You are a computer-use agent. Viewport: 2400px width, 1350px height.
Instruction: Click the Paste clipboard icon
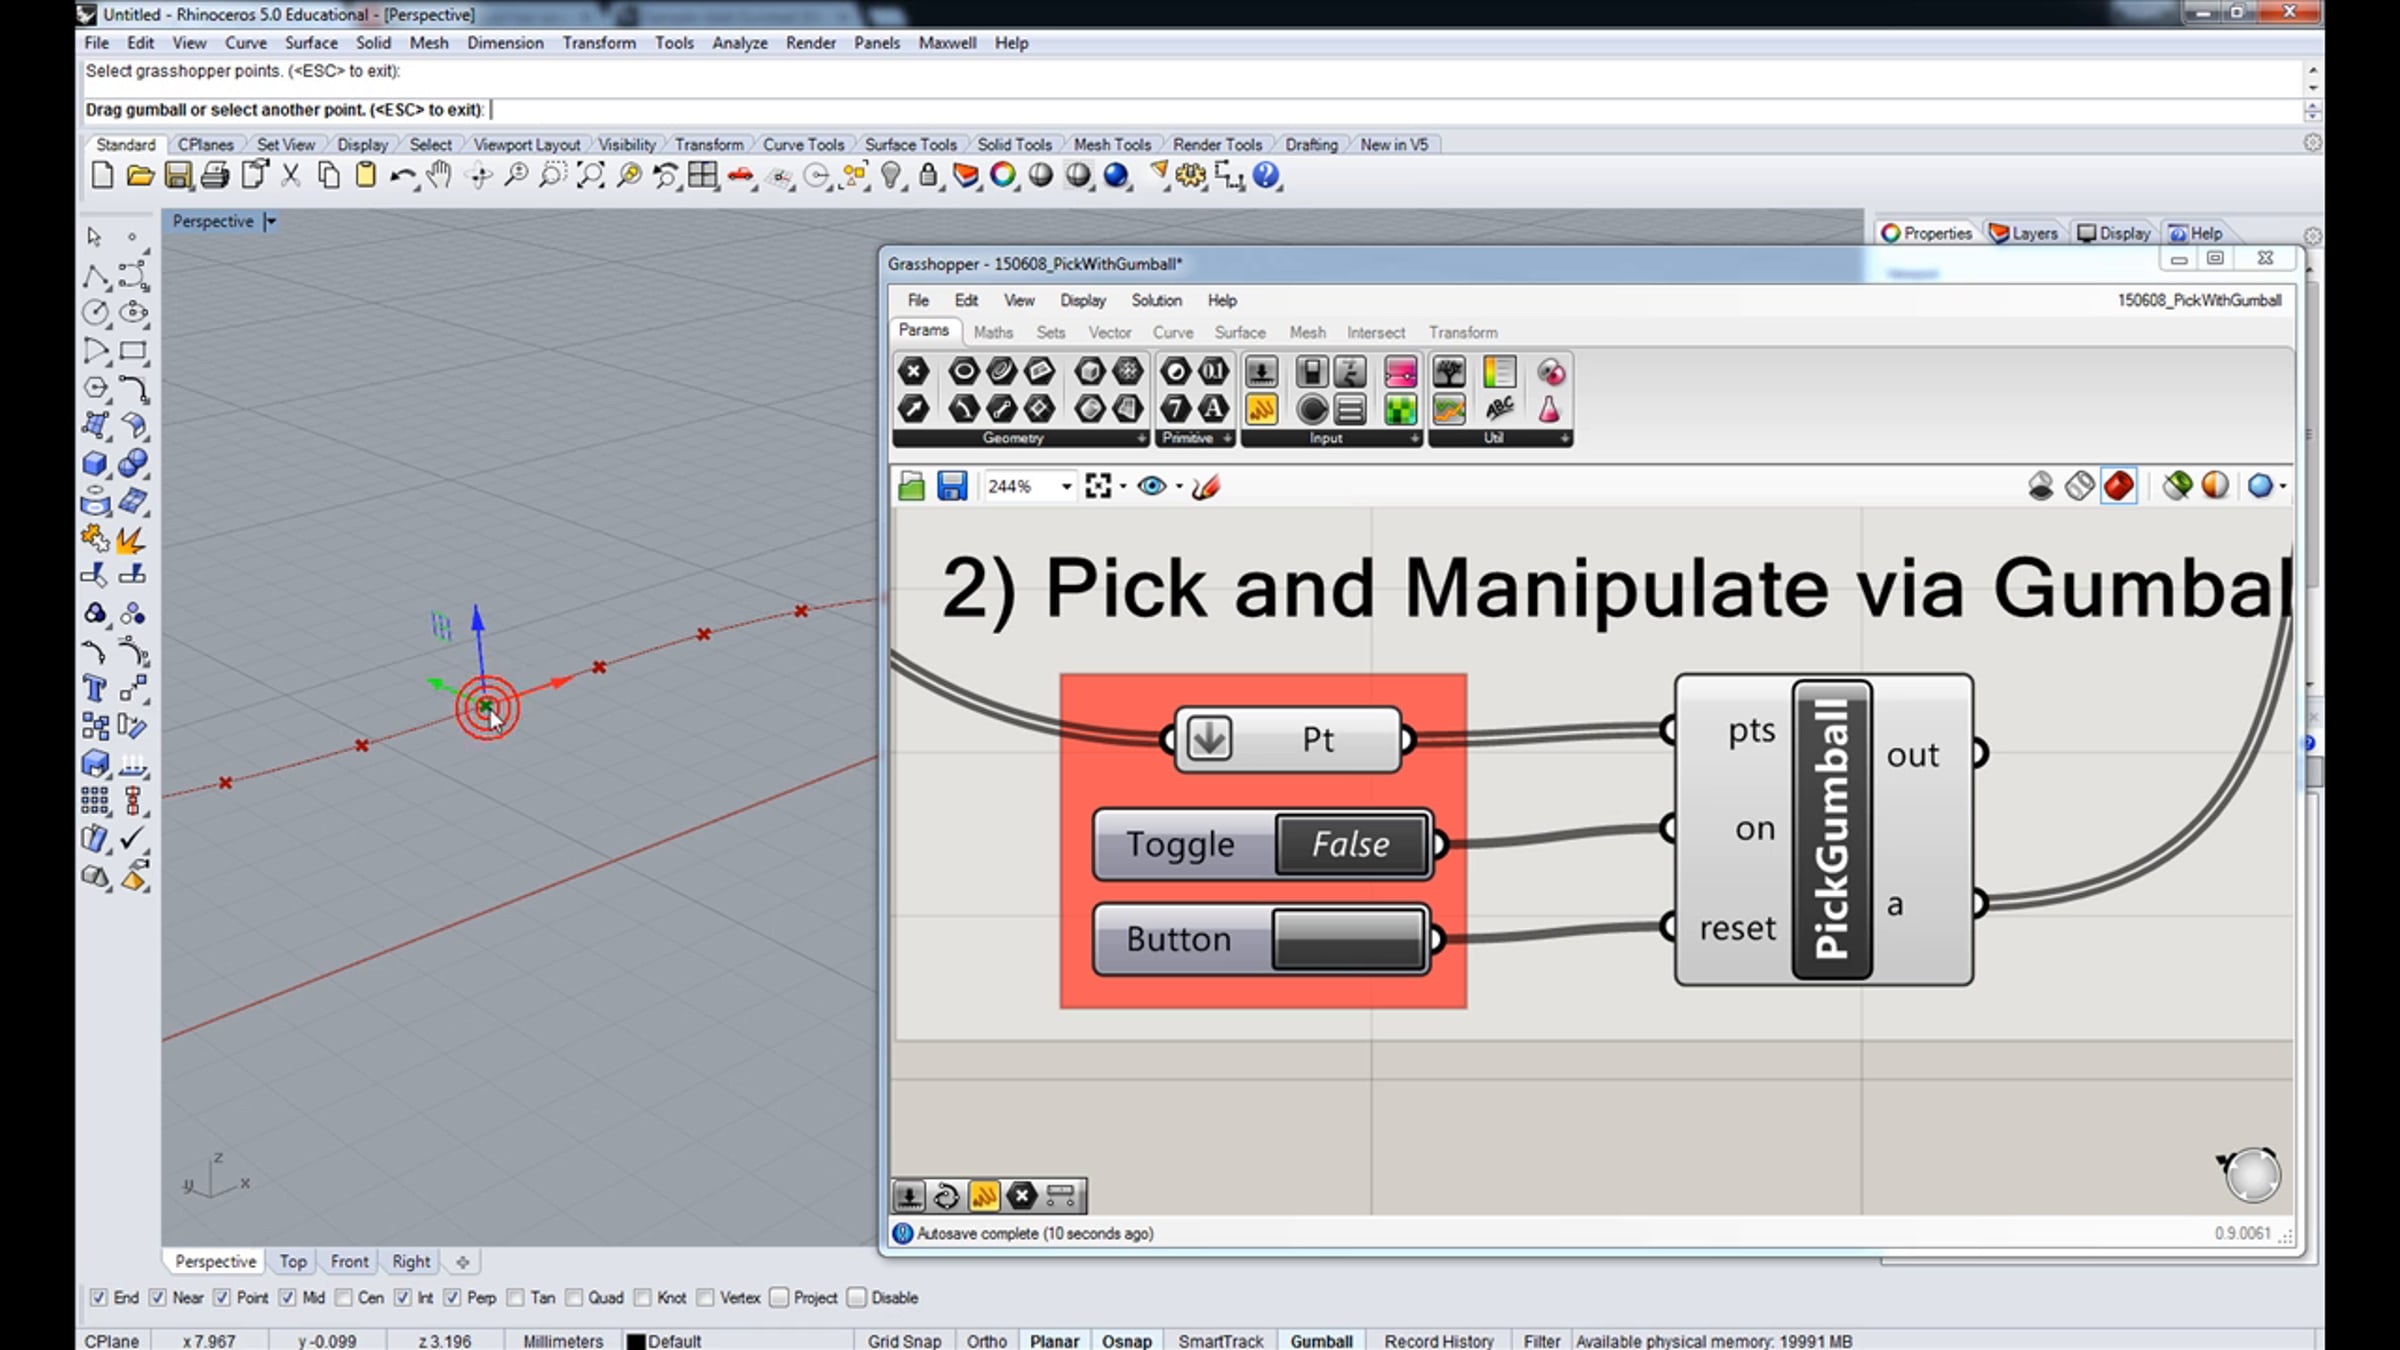tap(366, 176)
